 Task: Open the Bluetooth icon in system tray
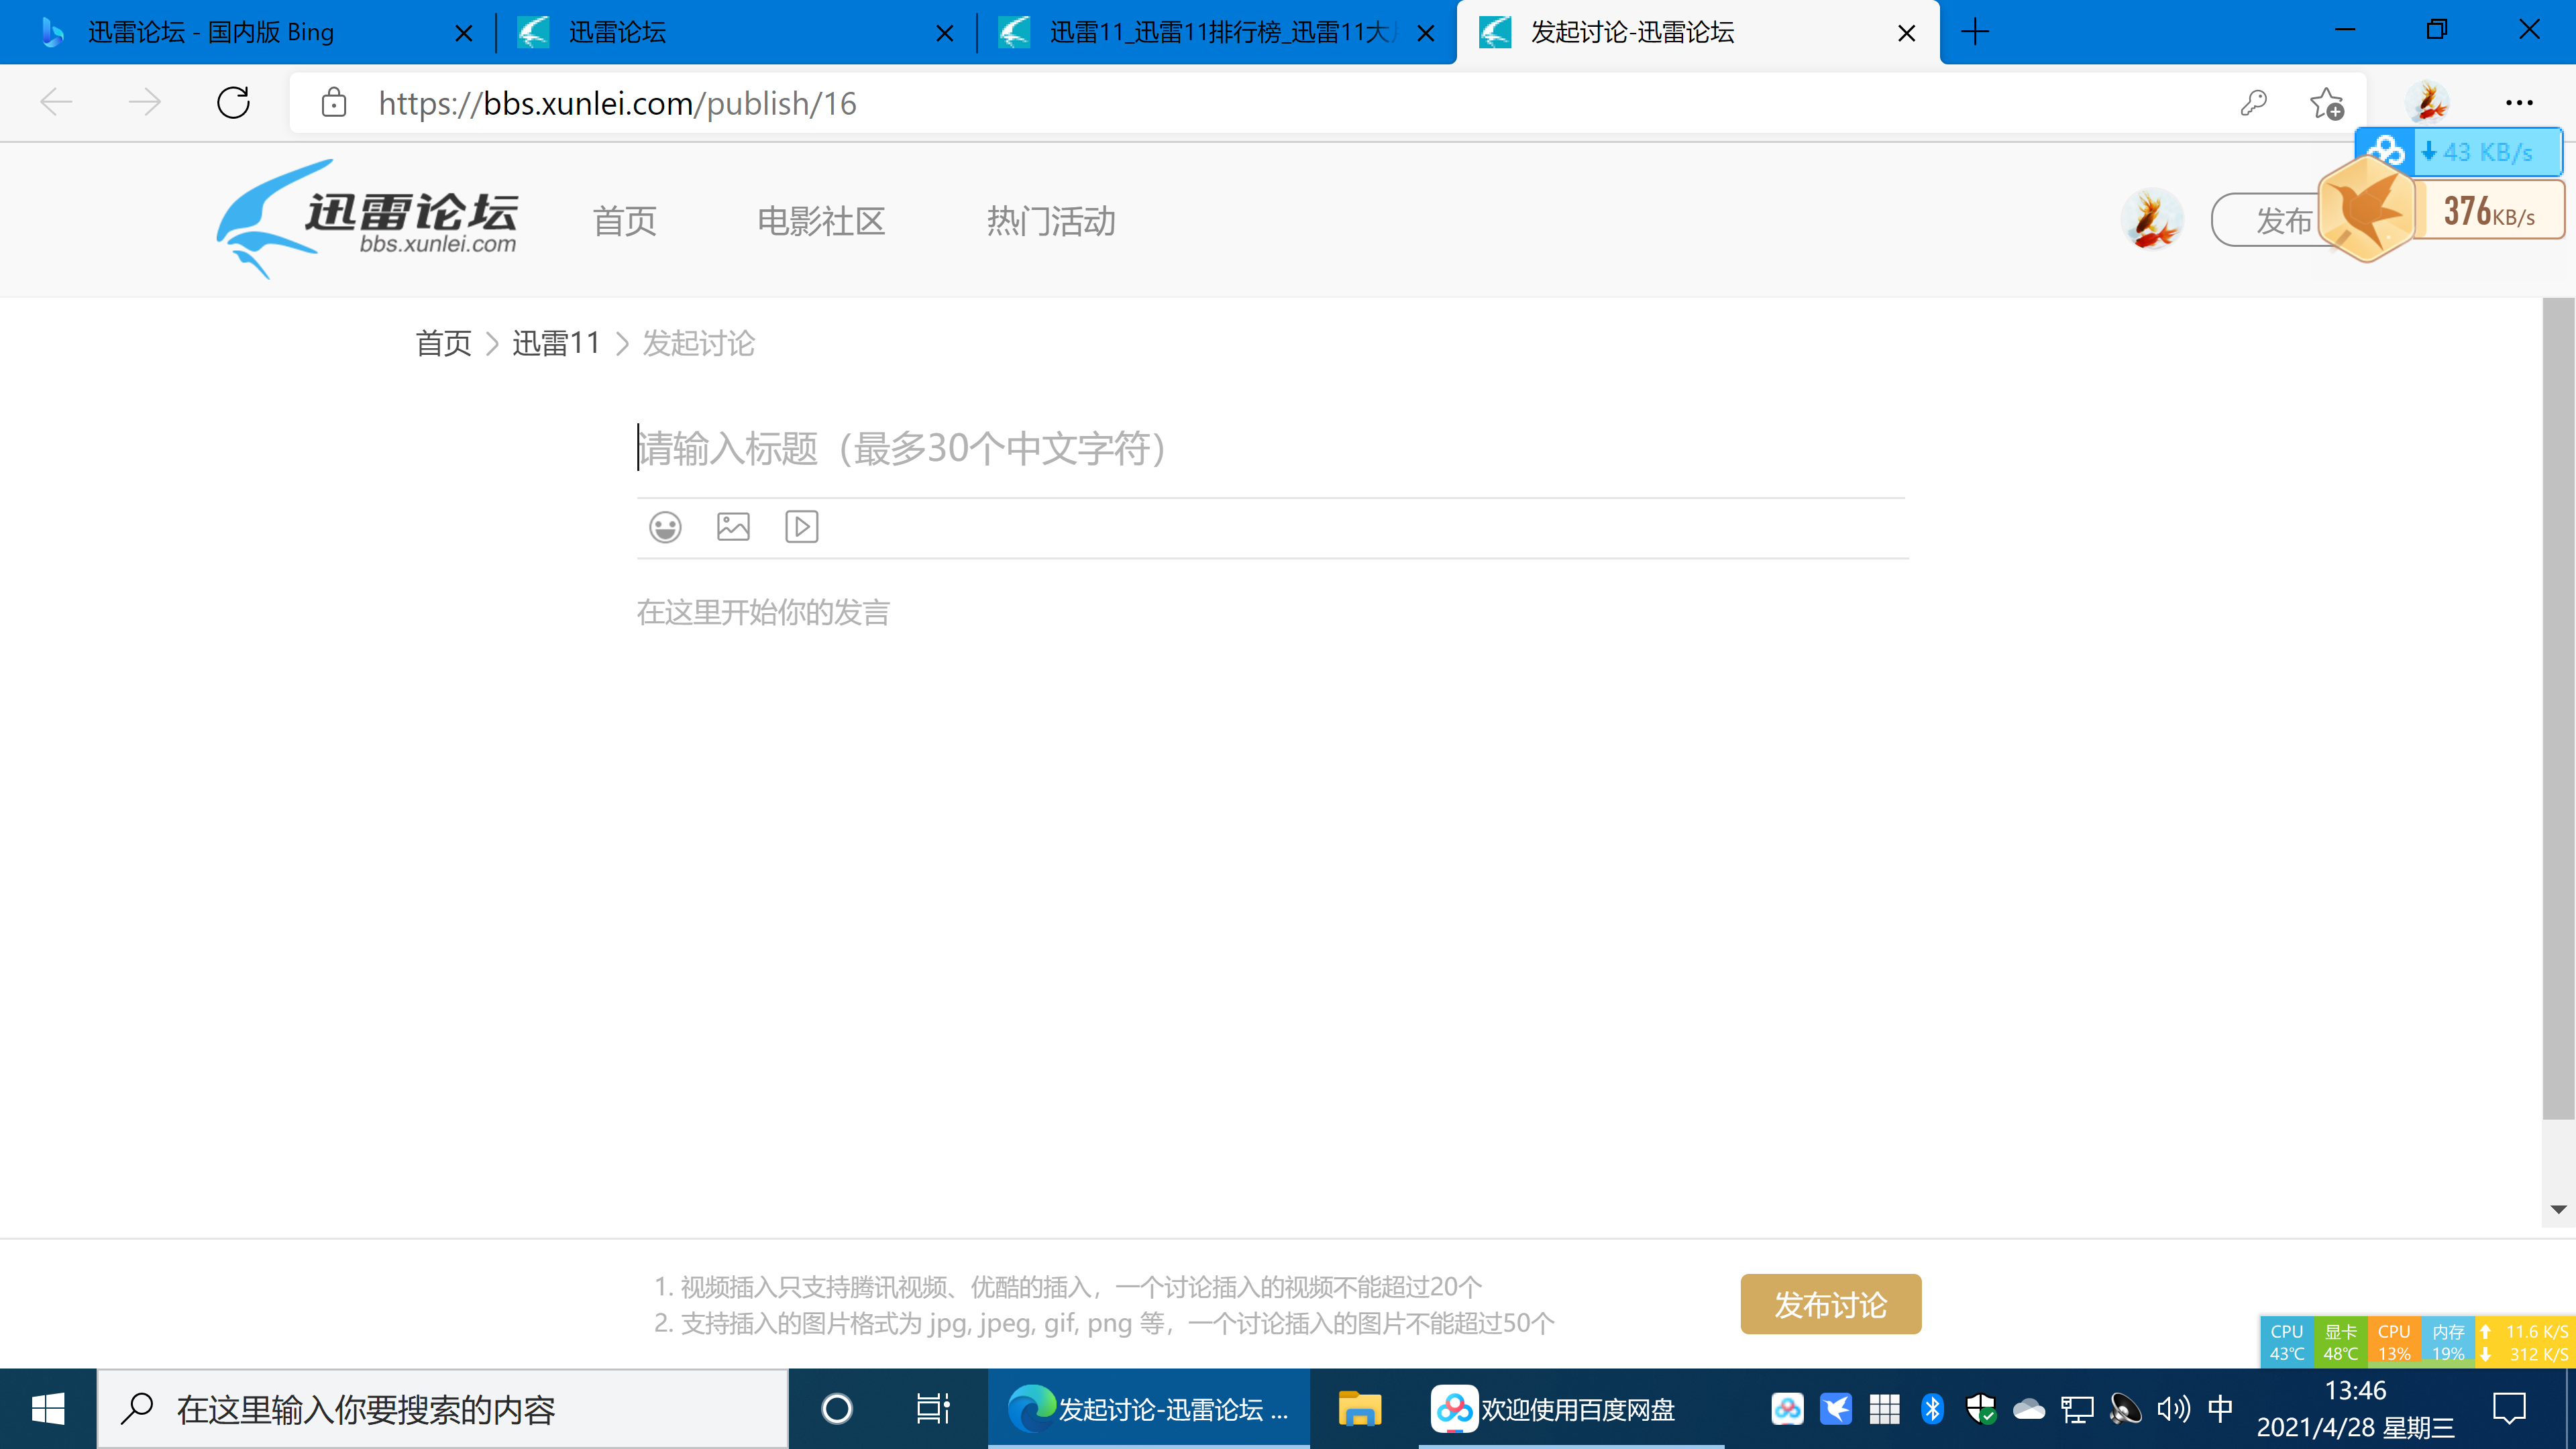(1933, 1408)
